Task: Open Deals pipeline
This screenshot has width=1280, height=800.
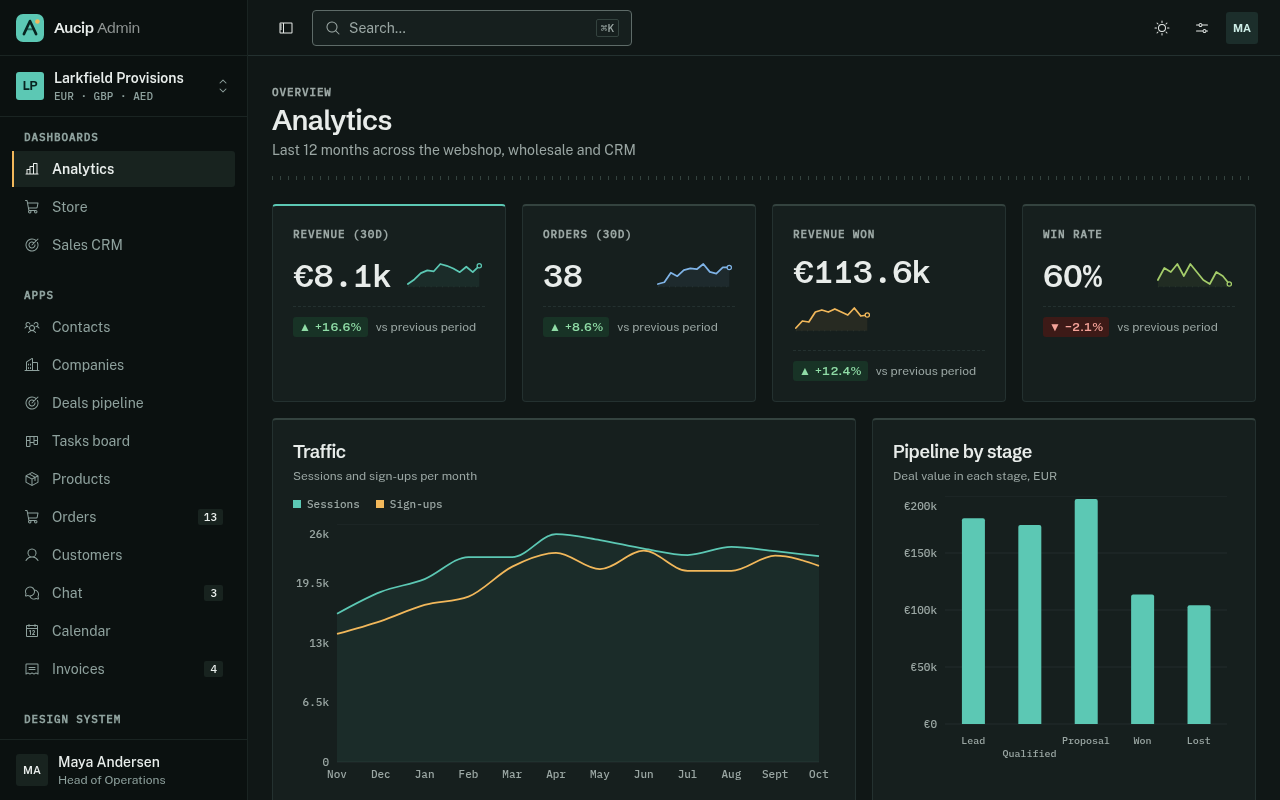Action: point(123,403)
